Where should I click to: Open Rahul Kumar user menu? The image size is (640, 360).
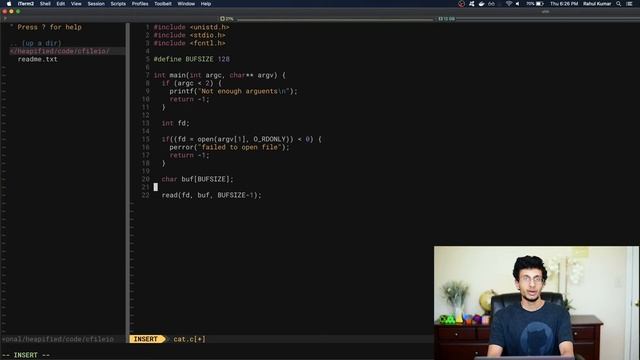click(597, 4)
